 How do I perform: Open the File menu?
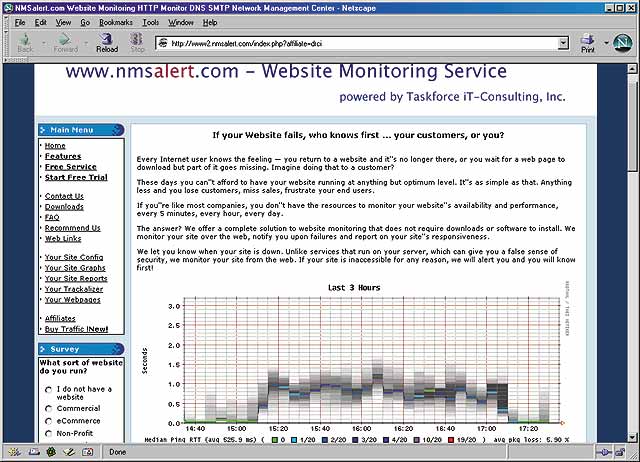[20, 22]
